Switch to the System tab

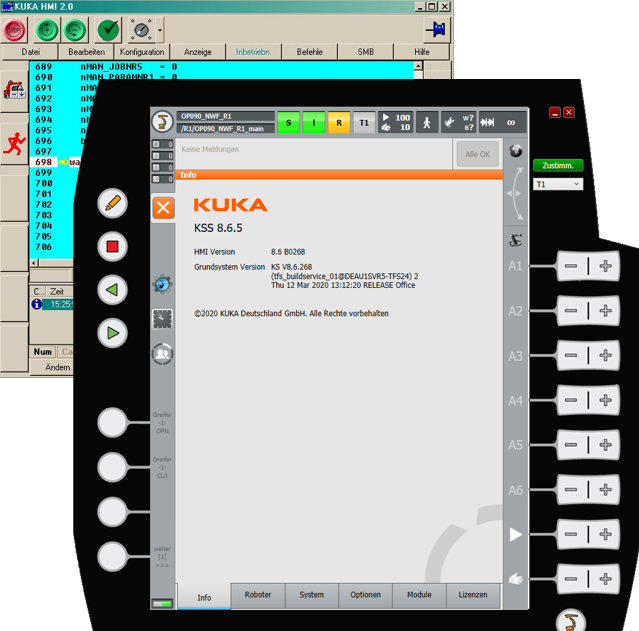click(312, 595)
